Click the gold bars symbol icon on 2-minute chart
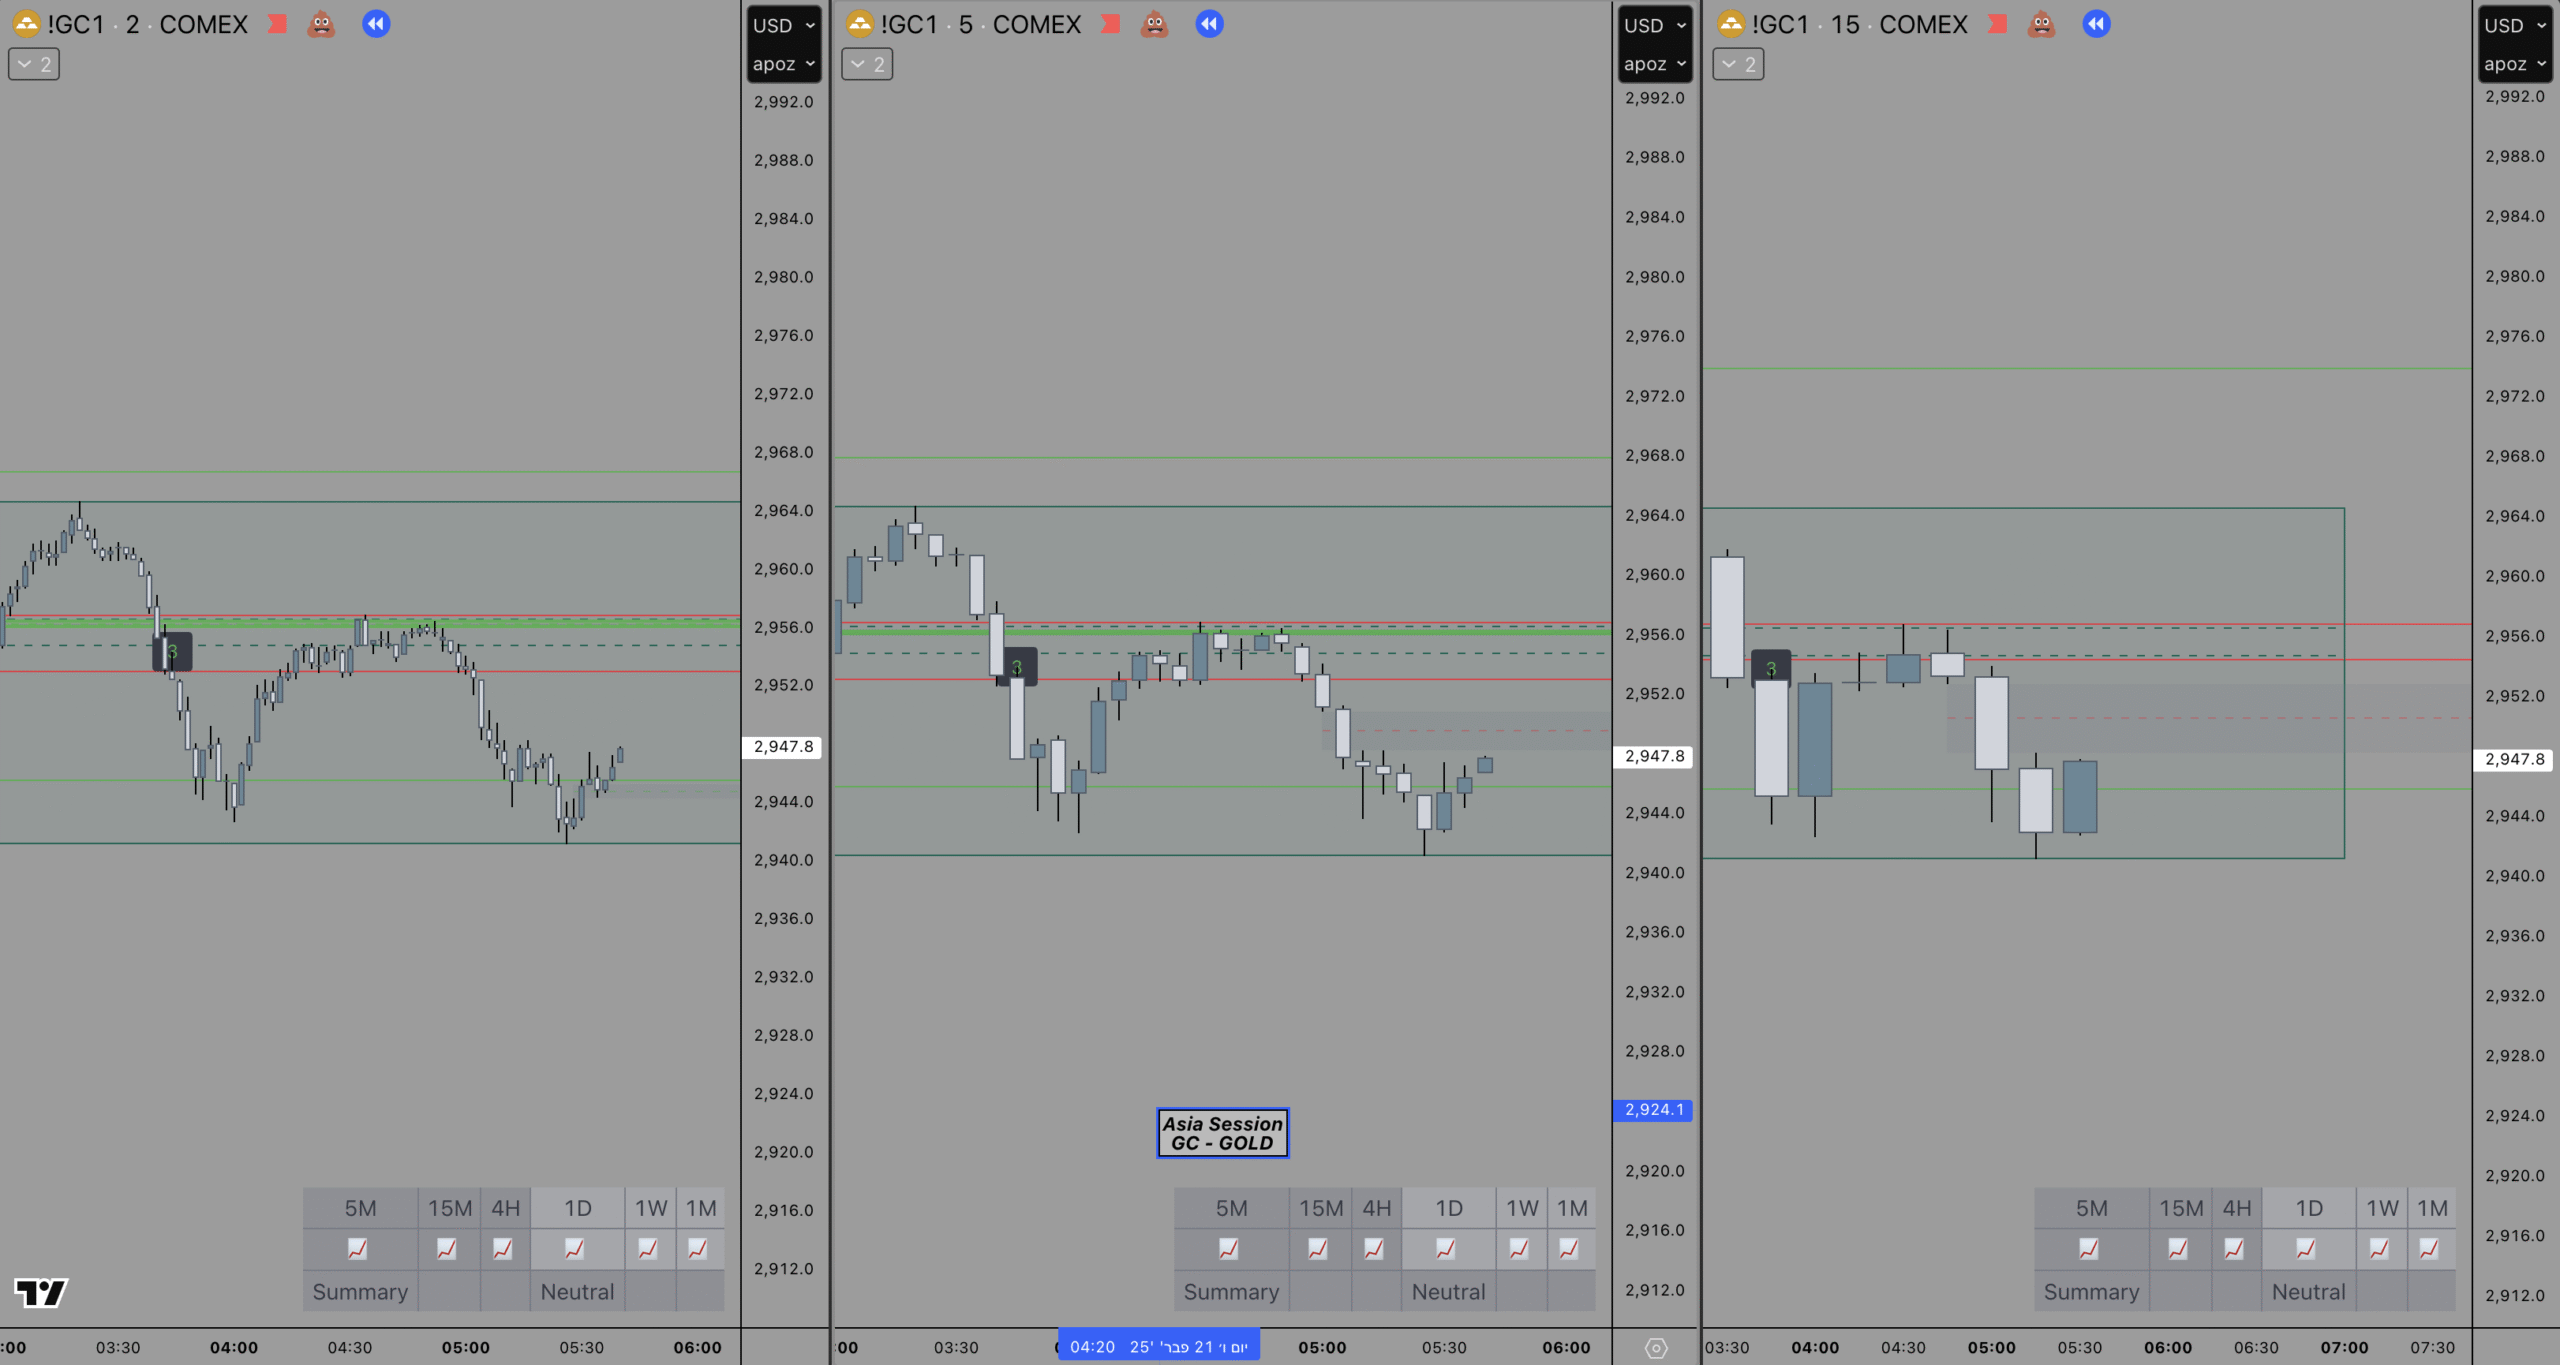This screenshot has width=2560, height=1365. click(26, 24)
